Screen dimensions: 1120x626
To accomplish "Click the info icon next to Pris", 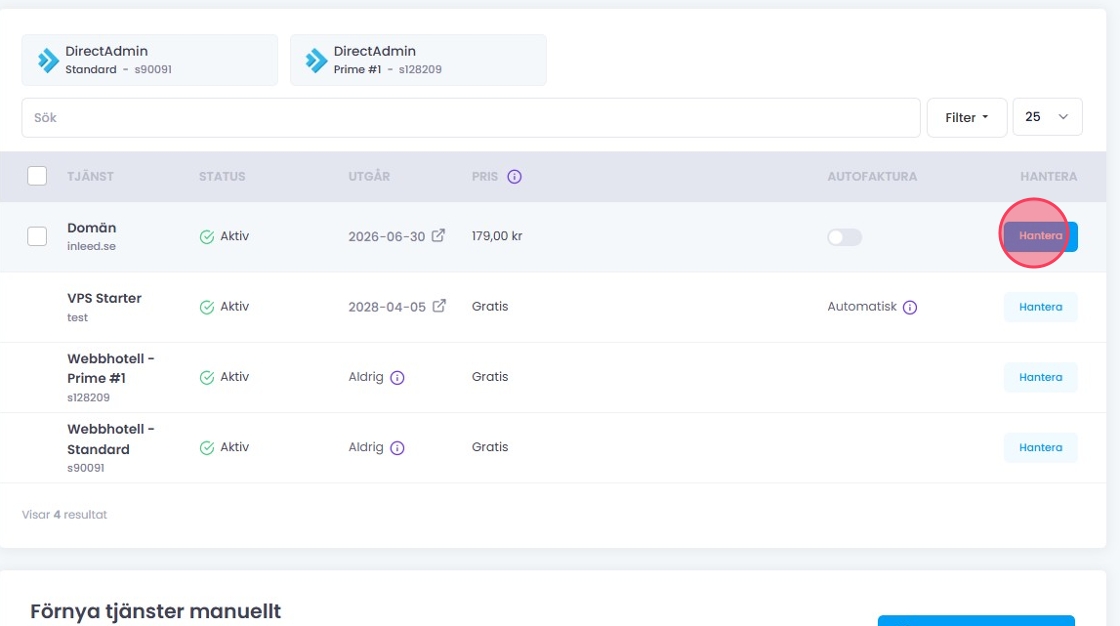I will 514,177.
